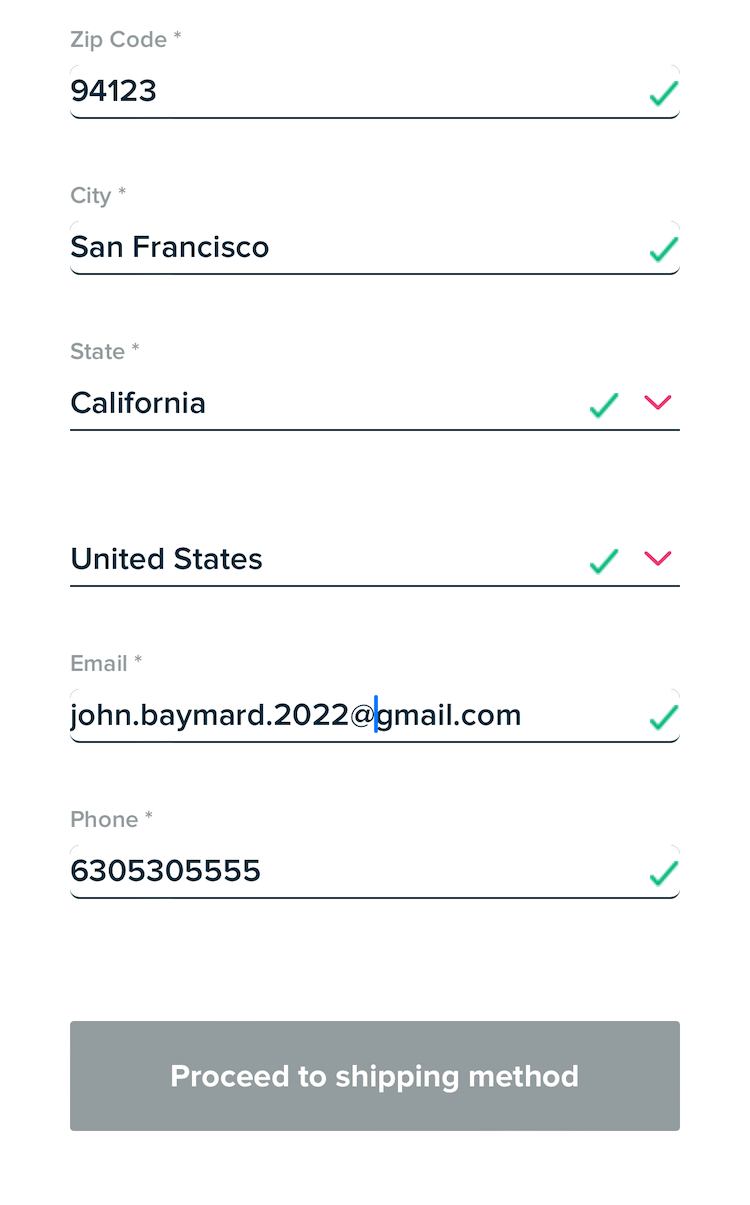This screenshot has height=1205, width=750.
Task: Open country list with the red chevron
Action: coord(658,558)
